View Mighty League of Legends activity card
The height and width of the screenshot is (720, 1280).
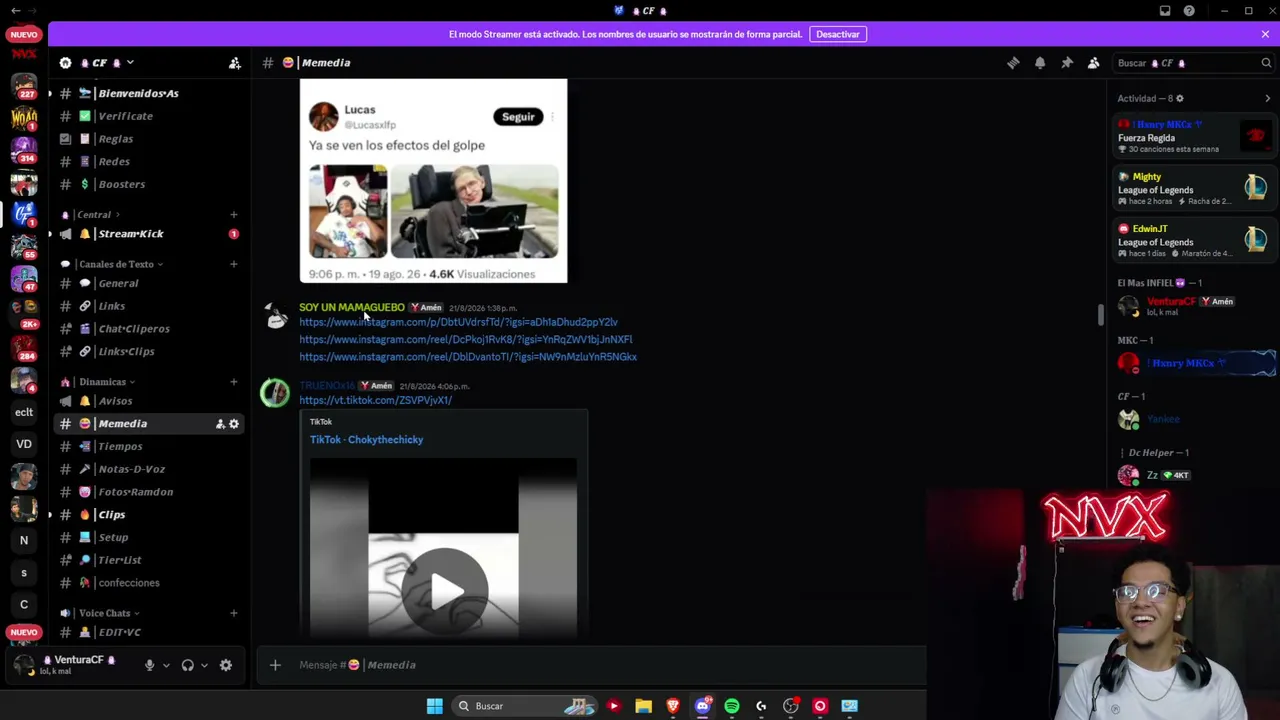[x=1193, y=189]
